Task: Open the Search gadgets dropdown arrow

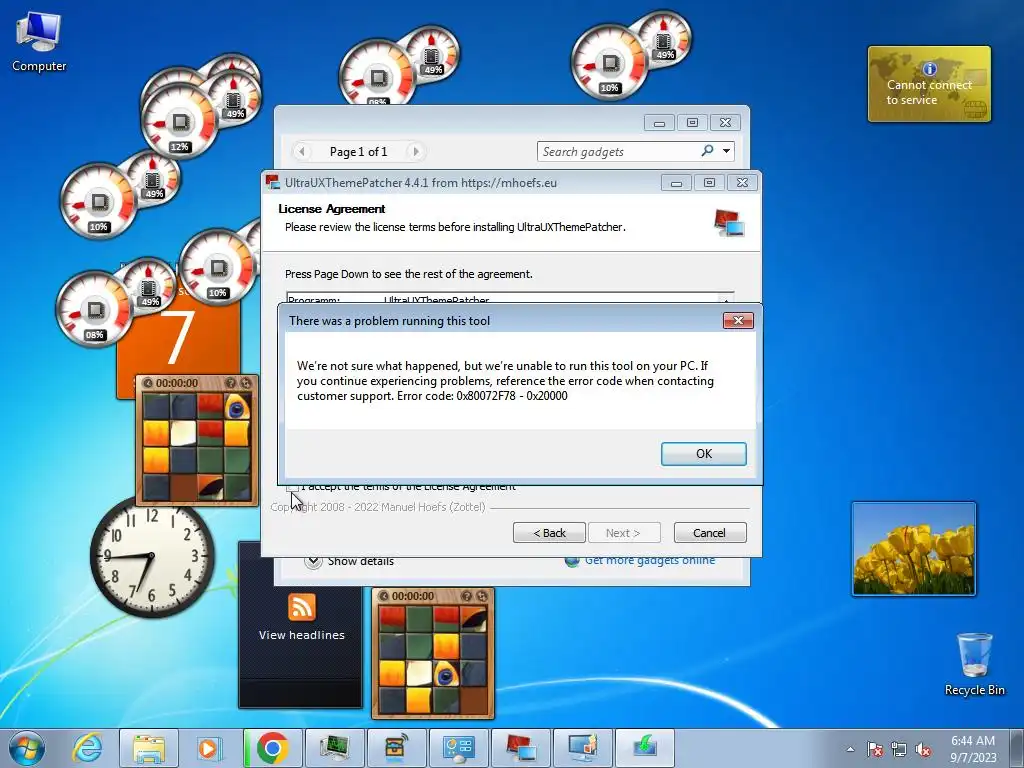Action: click(726, 151)
